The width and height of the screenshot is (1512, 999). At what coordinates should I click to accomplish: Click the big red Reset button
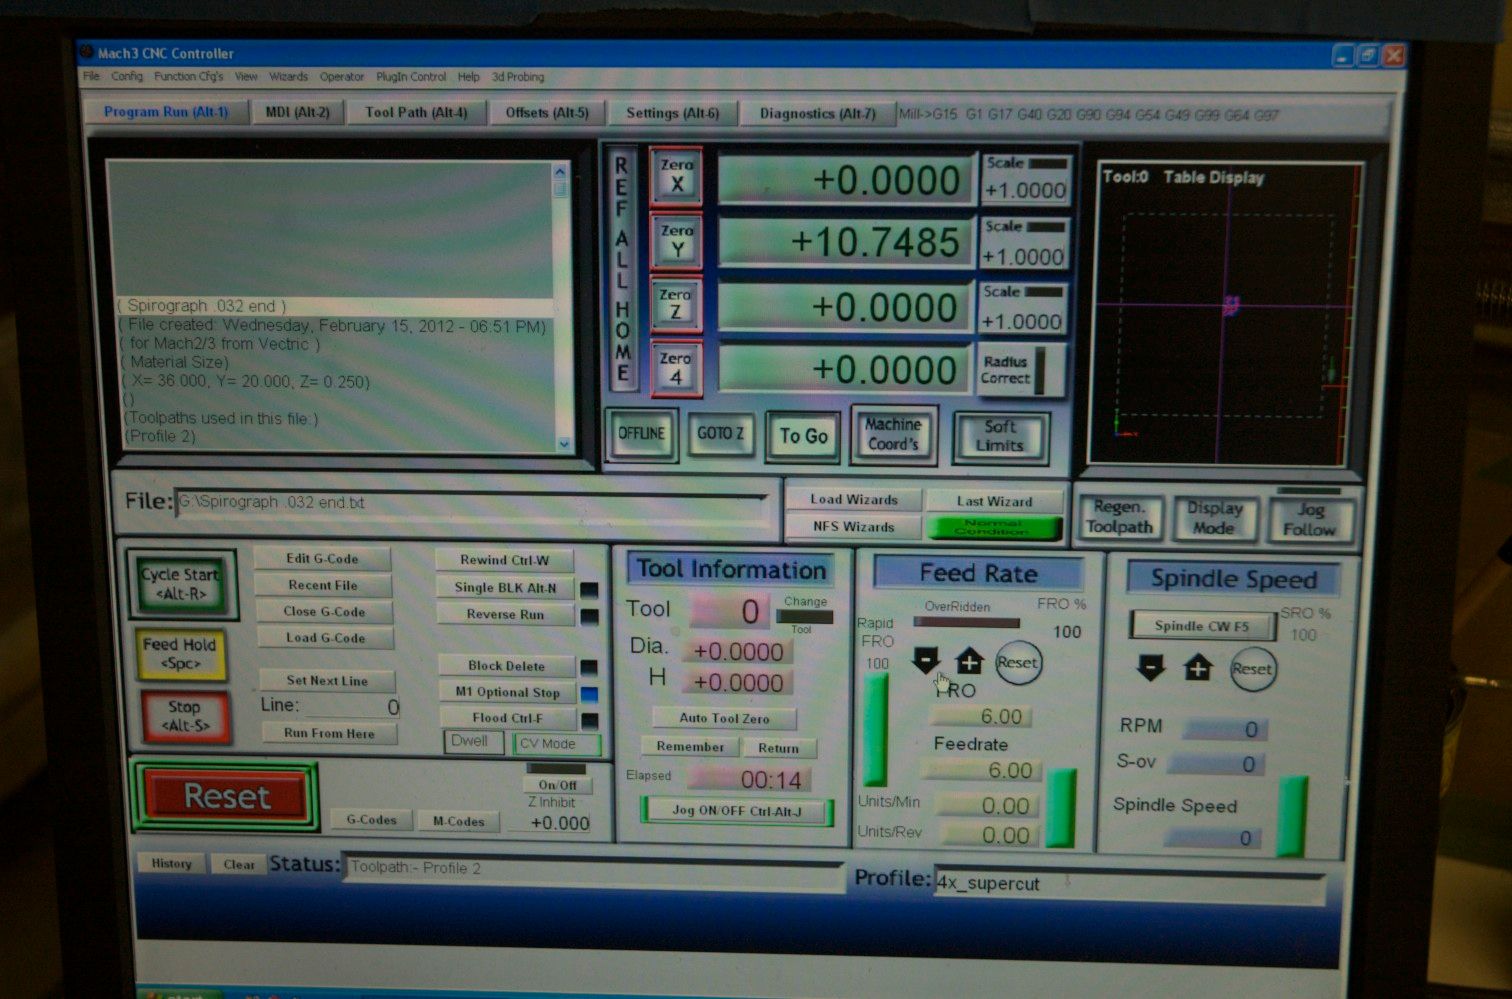(x=226, y=796)
